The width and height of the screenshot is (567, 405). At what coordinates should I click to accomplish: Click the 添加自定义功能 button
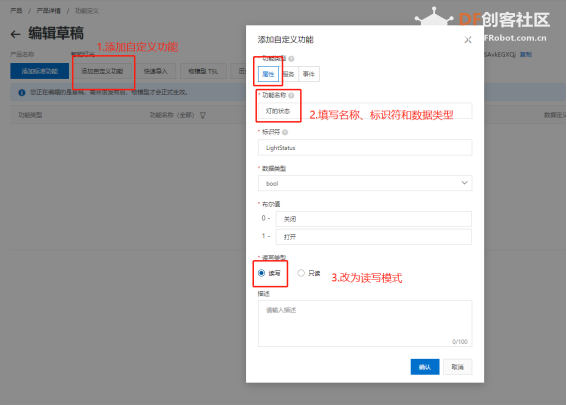102,71
